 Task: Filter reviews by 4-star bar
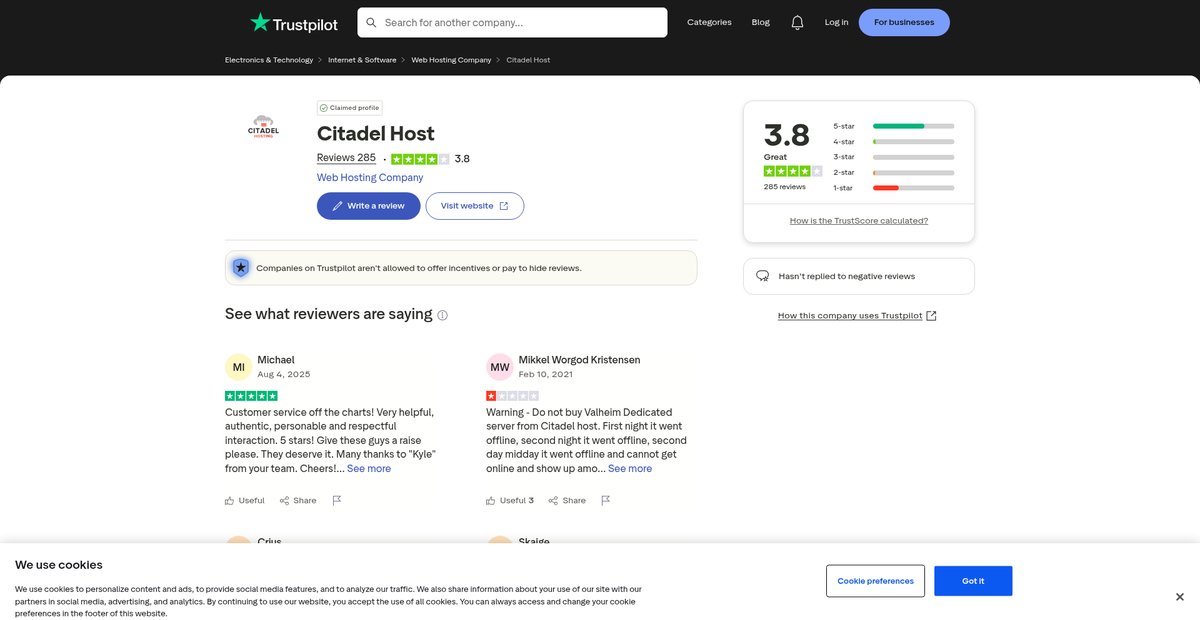[x=913, y=141]
